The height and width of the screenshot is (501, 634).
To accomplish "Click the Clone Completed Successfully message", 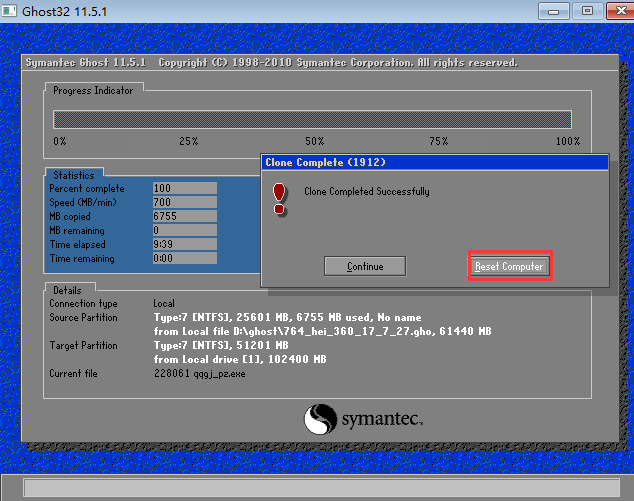I will point(366,191).
